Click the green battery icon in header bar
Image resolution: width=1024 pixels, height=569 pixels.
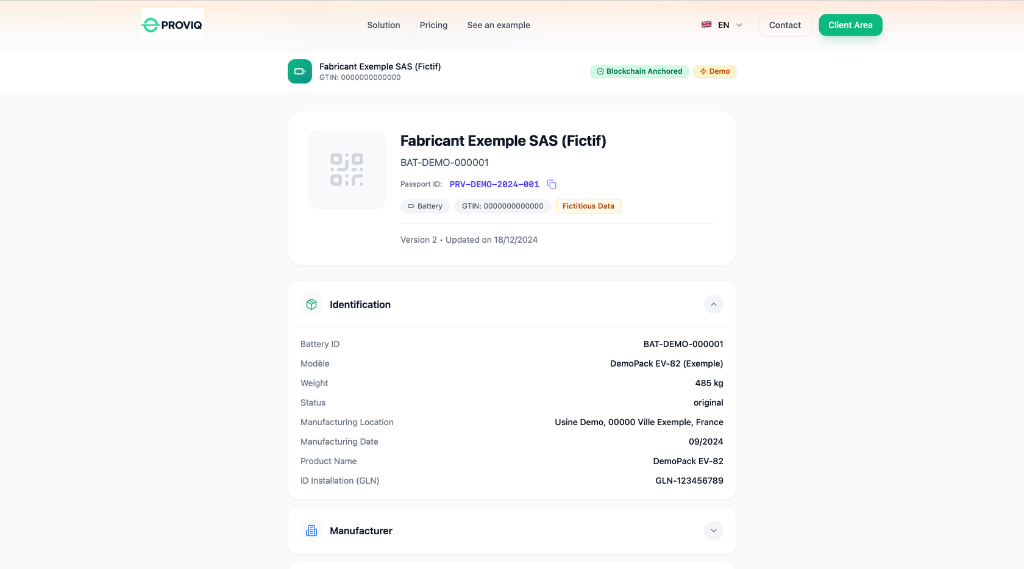[300, 71]
